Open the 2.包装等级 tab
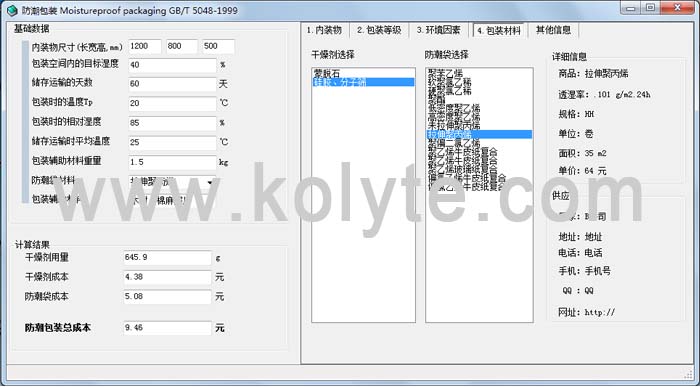 379,30
